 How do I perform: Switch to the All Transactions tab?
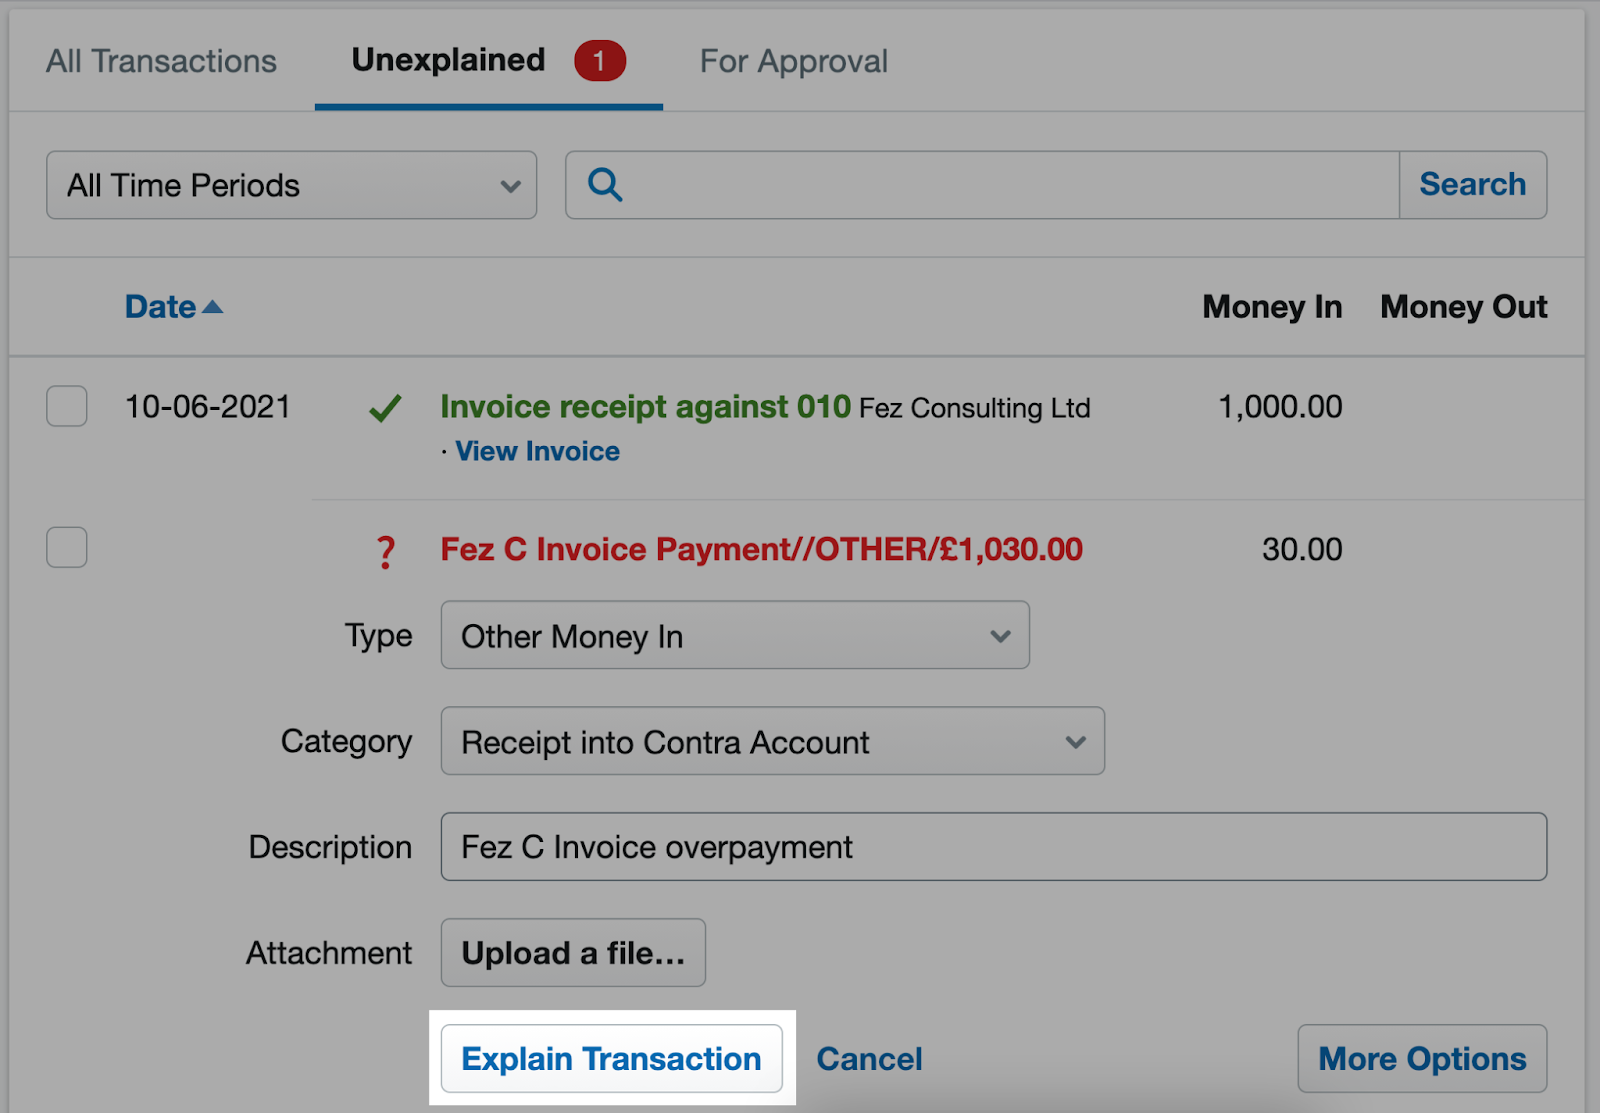click(161, 61)
